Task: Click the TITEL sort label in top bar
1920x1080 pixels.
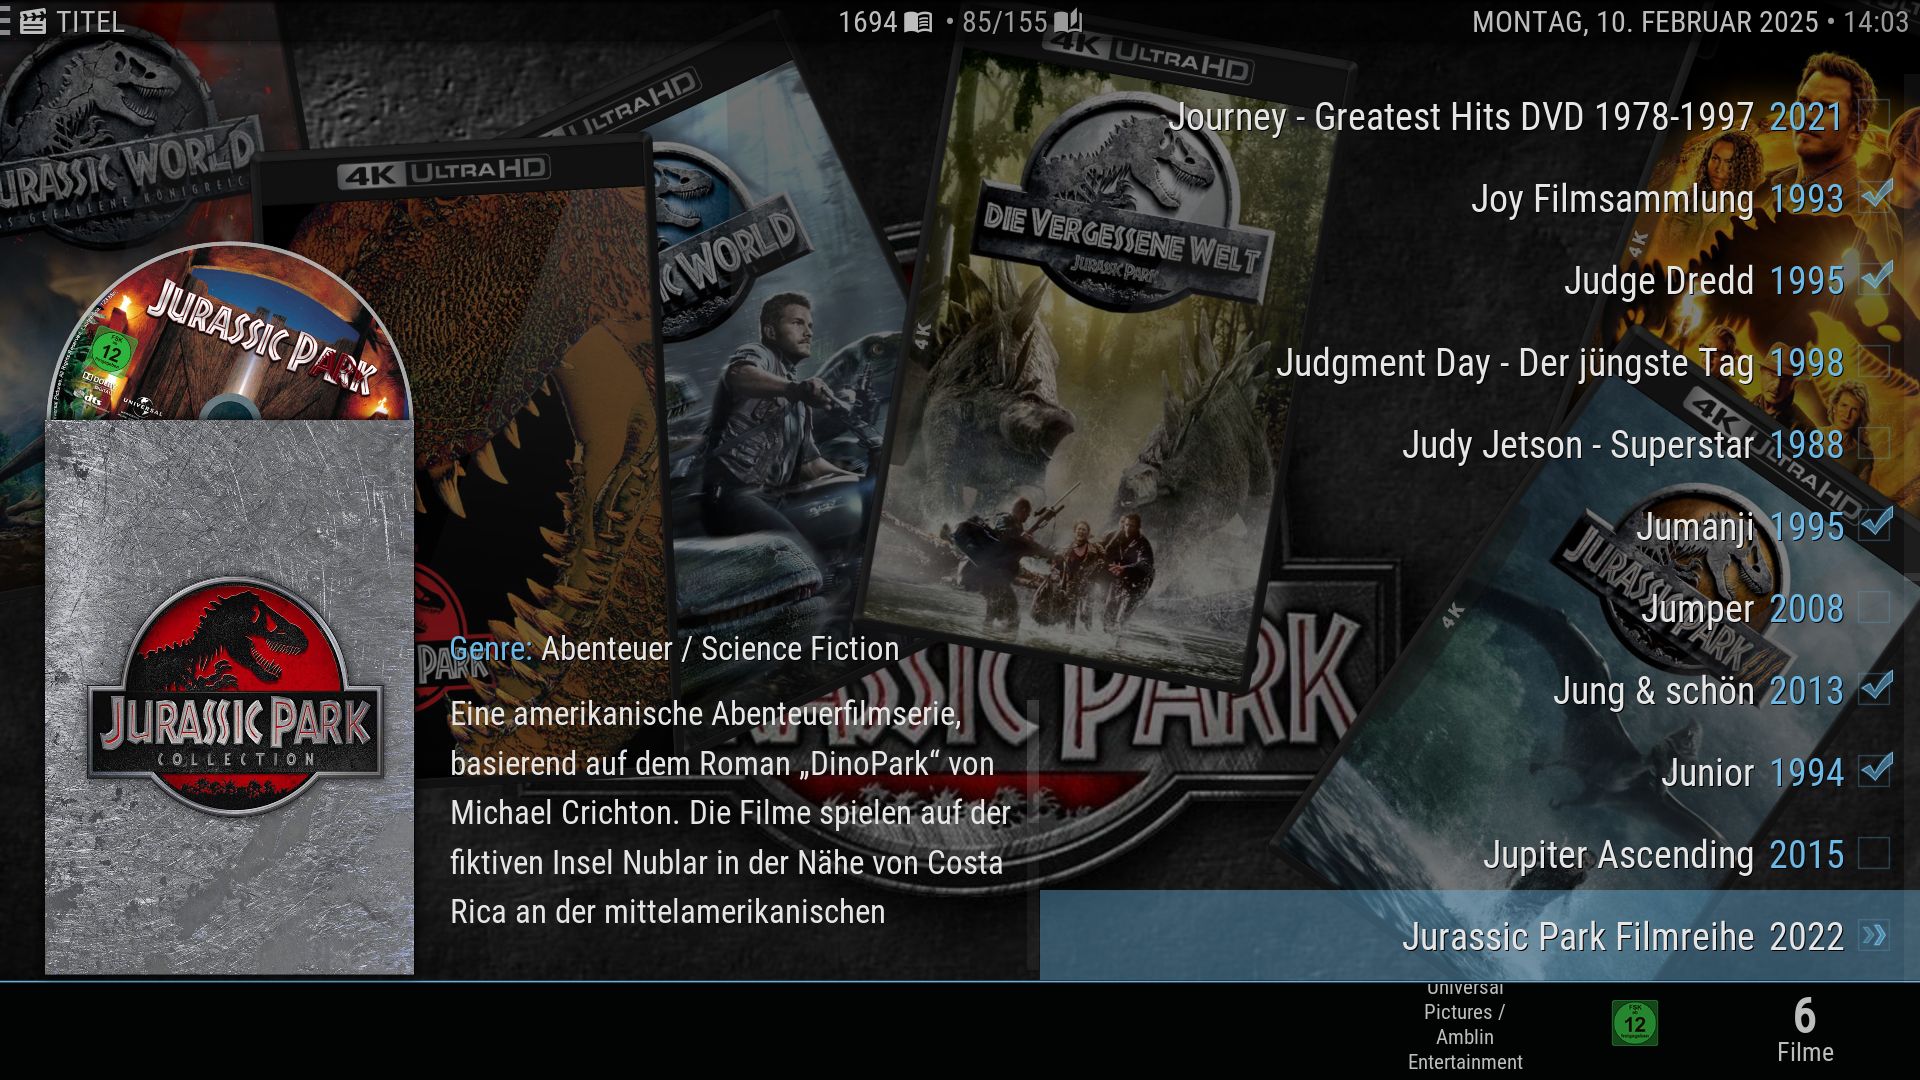Action: [90, 22]
